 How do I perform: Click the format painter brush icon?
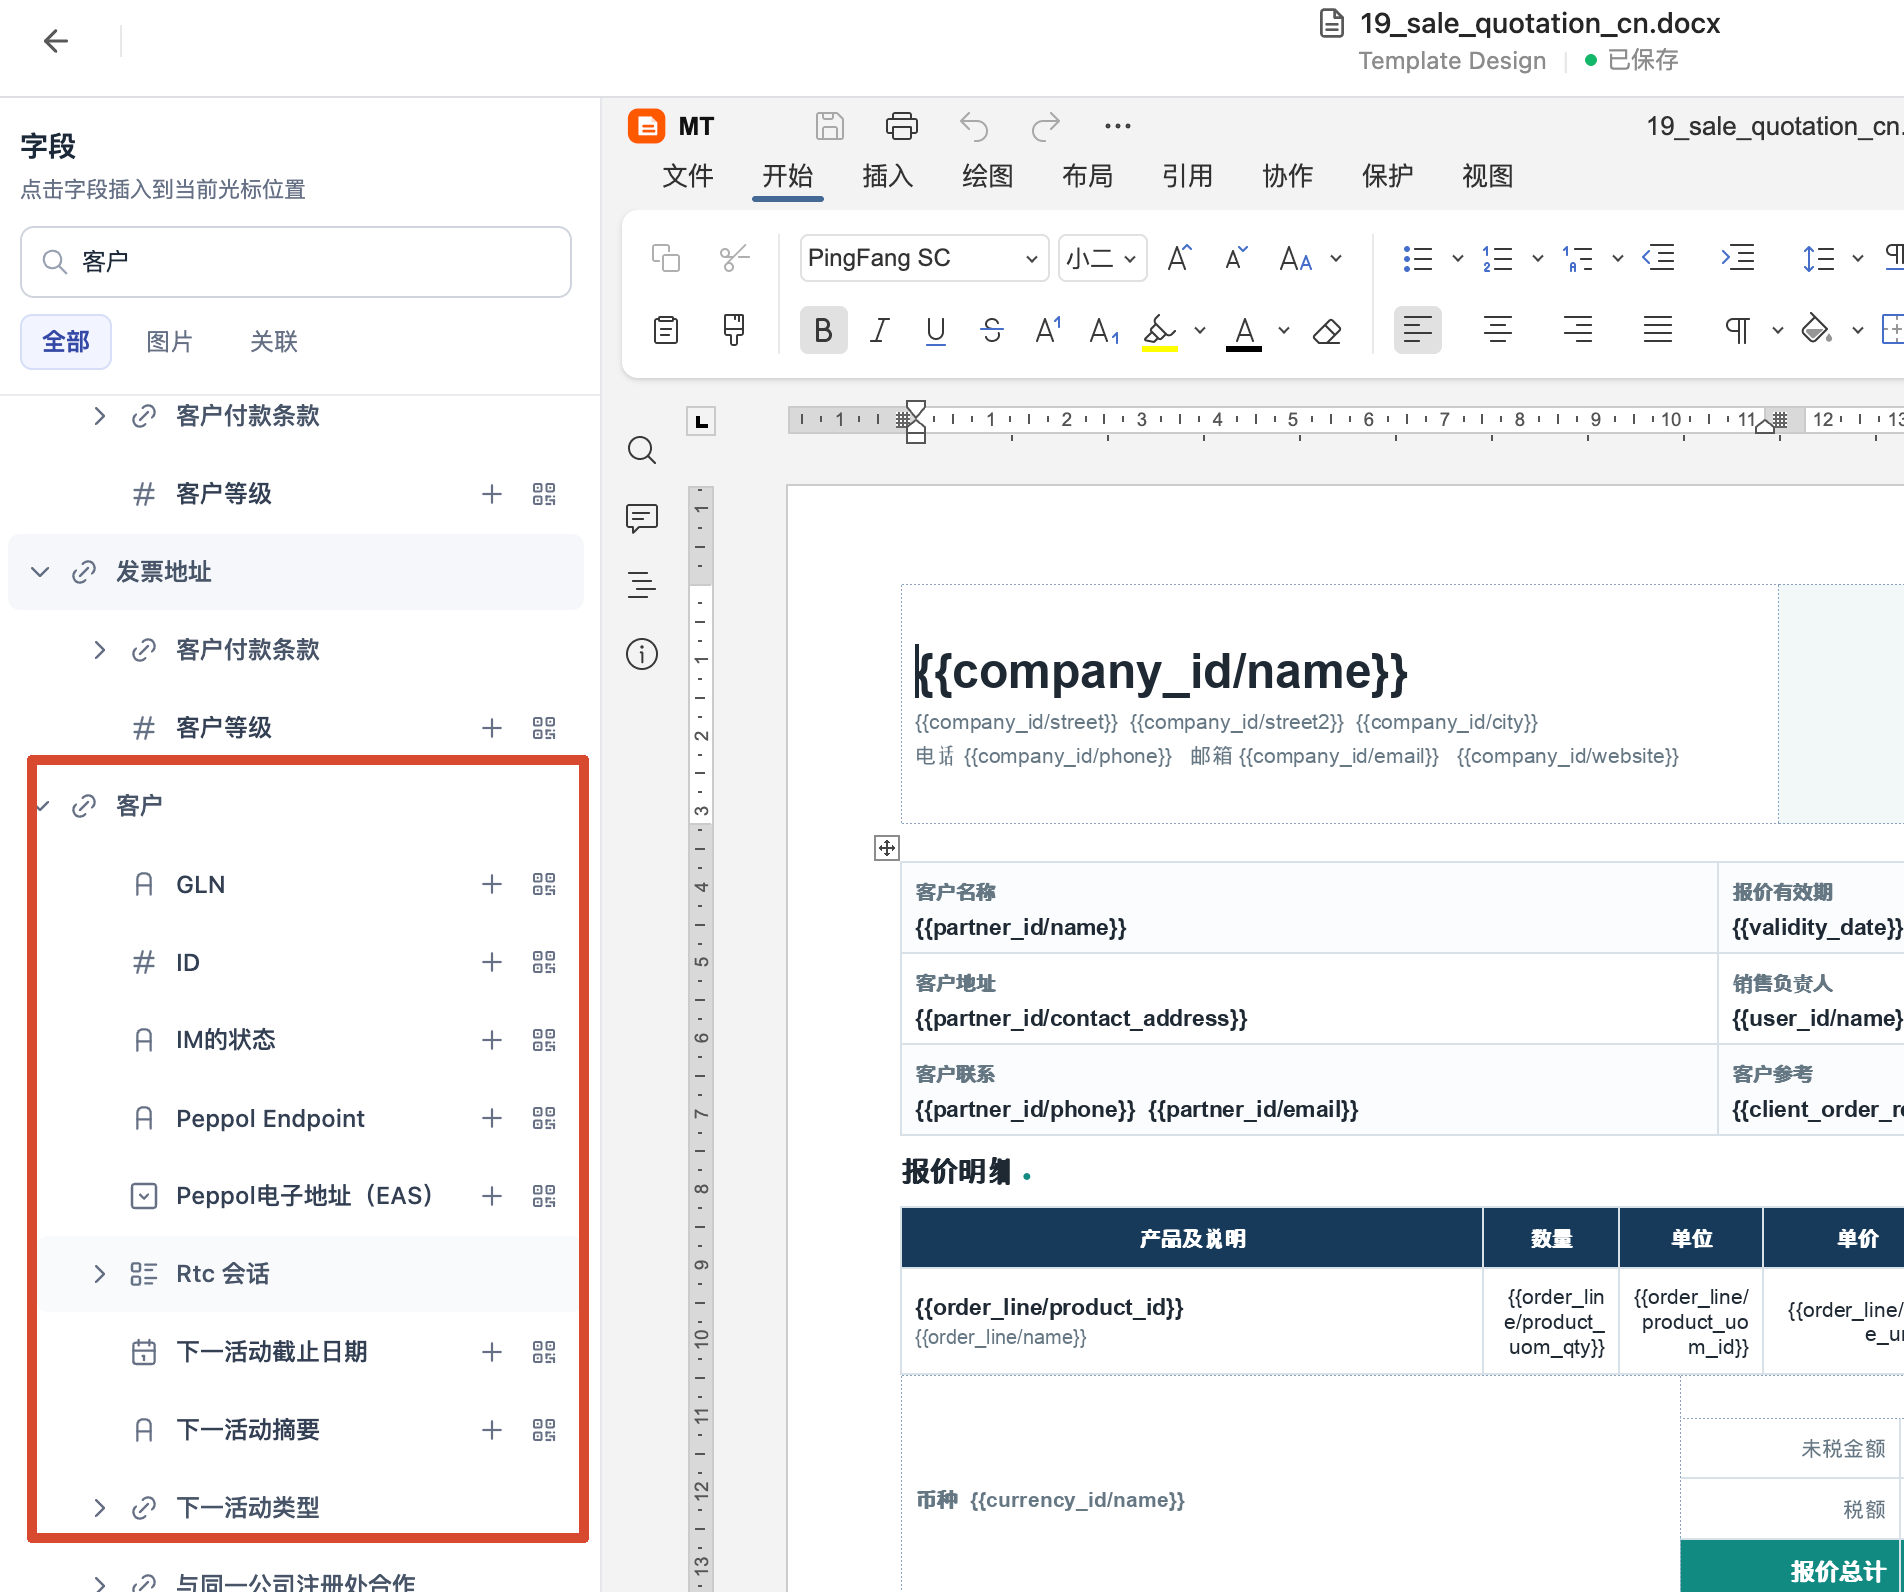733,330
